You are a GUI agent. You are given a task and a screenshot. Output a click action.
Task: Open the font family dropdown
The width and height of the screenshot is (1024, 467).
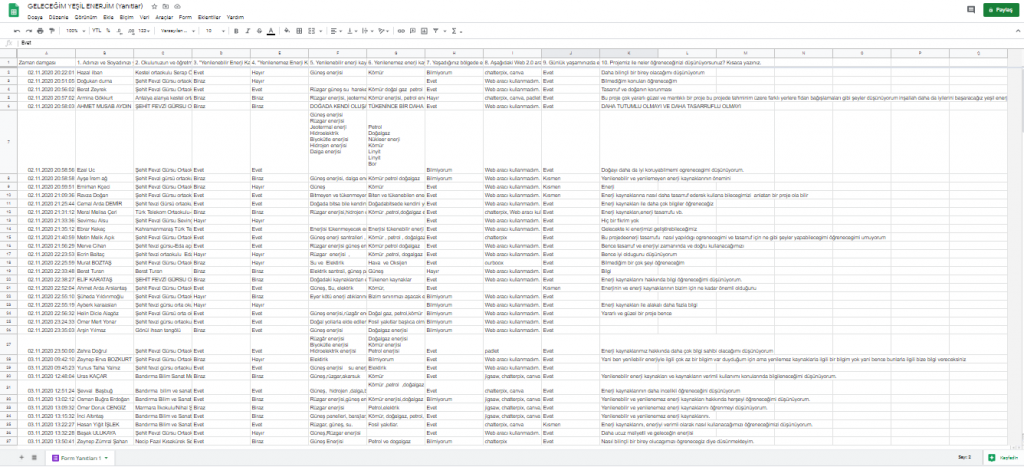[177, 30]
